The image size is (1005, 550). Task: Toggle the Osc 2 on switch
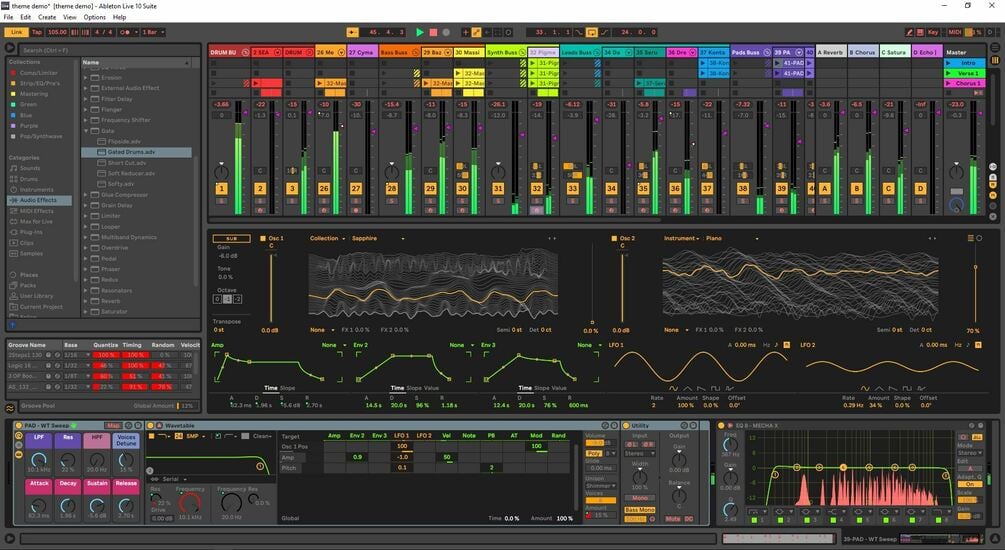tap(614, 238)
